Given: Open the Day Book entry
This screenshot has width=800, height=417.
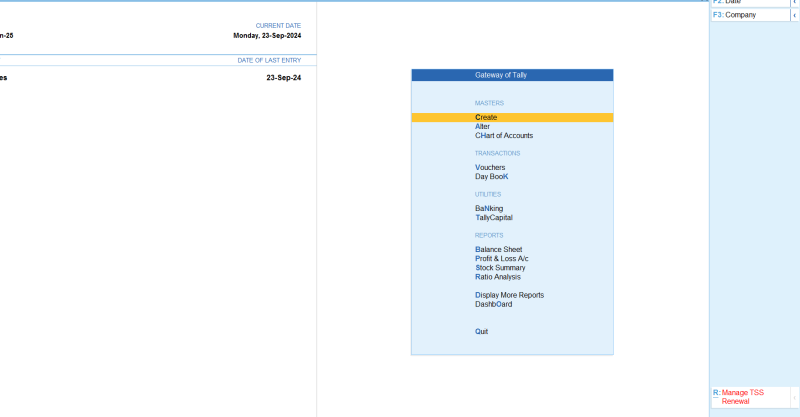Looking at the screenshot, I should pyautogui.click(x=491, y=177).
